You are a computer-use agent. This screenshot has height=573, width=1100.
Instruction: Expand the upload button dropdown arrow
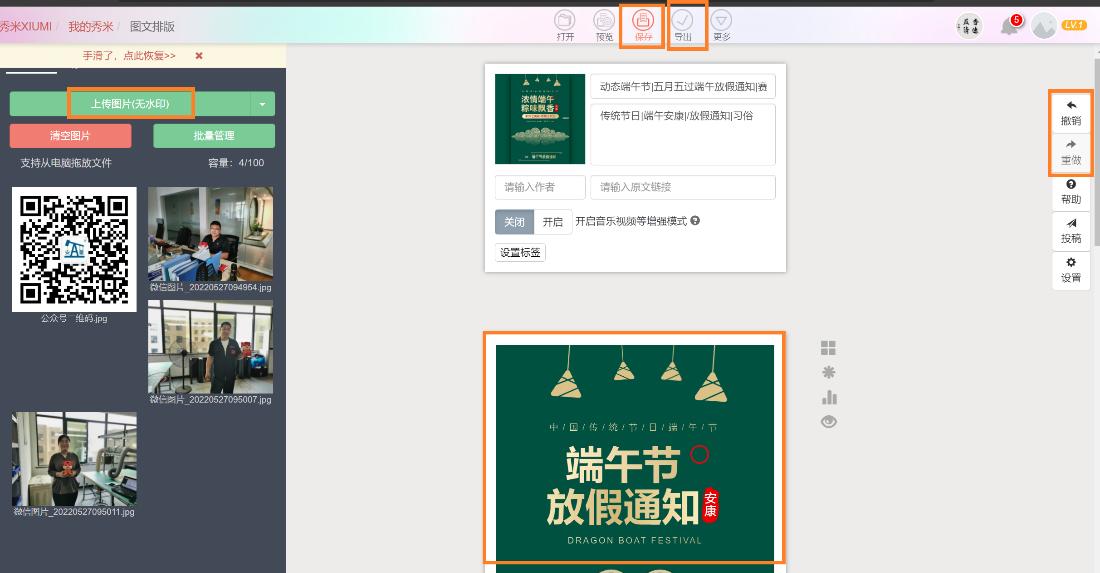[x=262, y=104]
